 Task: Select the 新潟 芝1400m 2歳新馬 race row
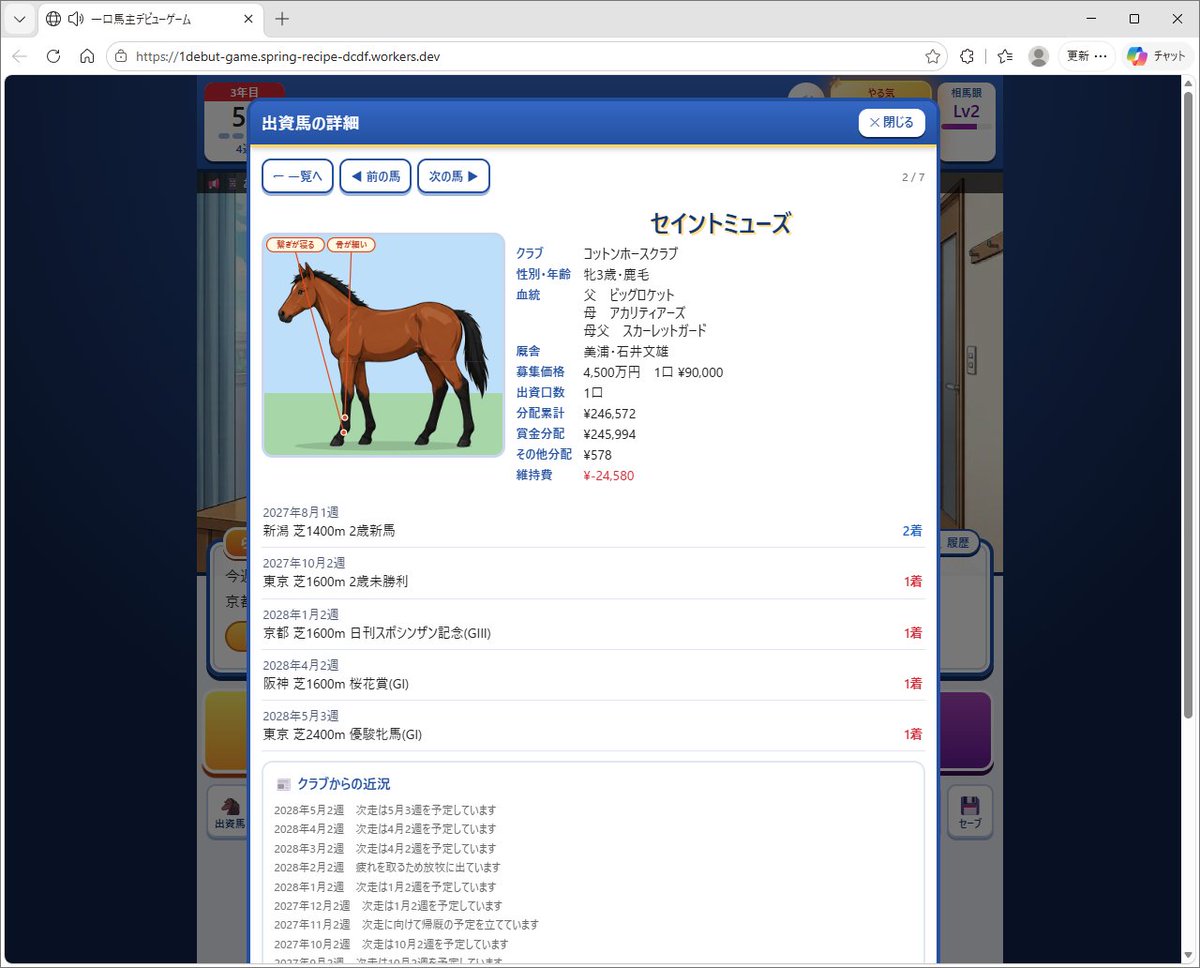593,522
